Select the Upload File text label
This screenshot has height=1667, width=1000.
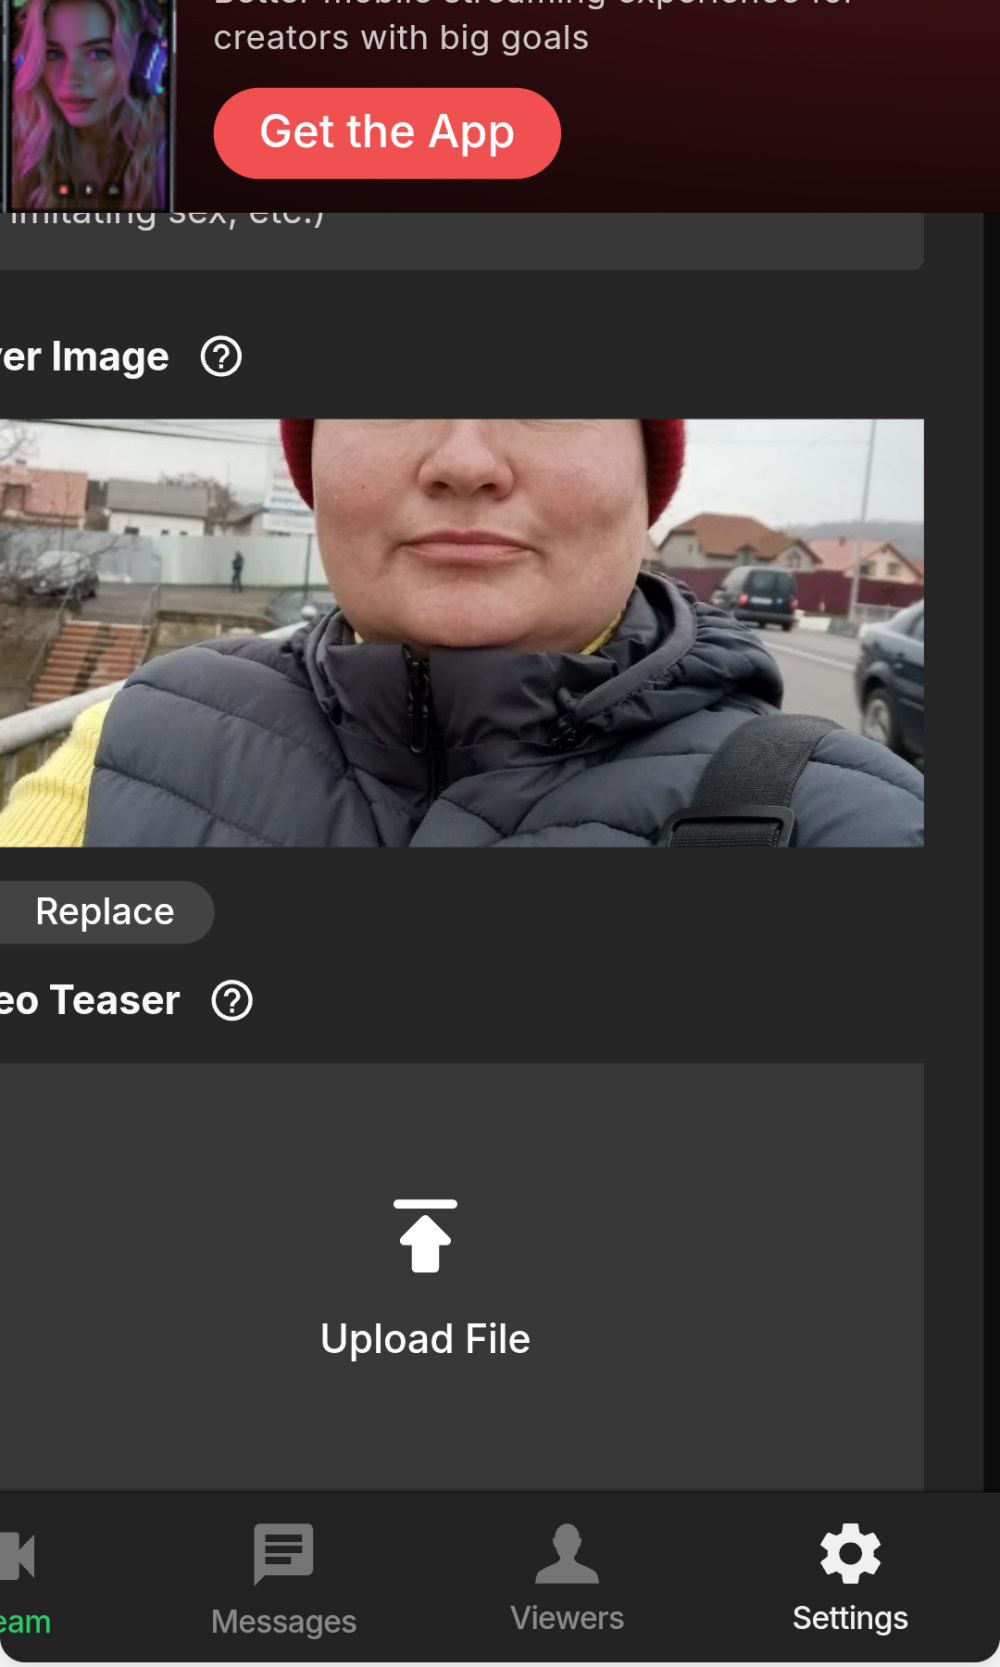tap(425, 1339)
